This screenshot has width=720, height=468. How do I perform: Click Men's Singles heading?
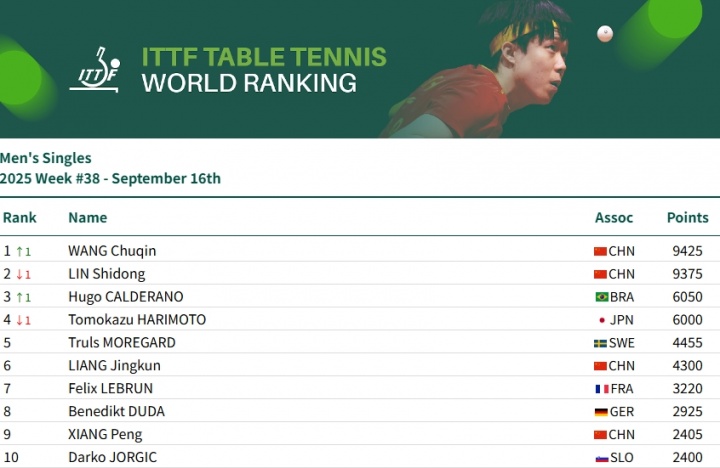[x=46, y=158]
